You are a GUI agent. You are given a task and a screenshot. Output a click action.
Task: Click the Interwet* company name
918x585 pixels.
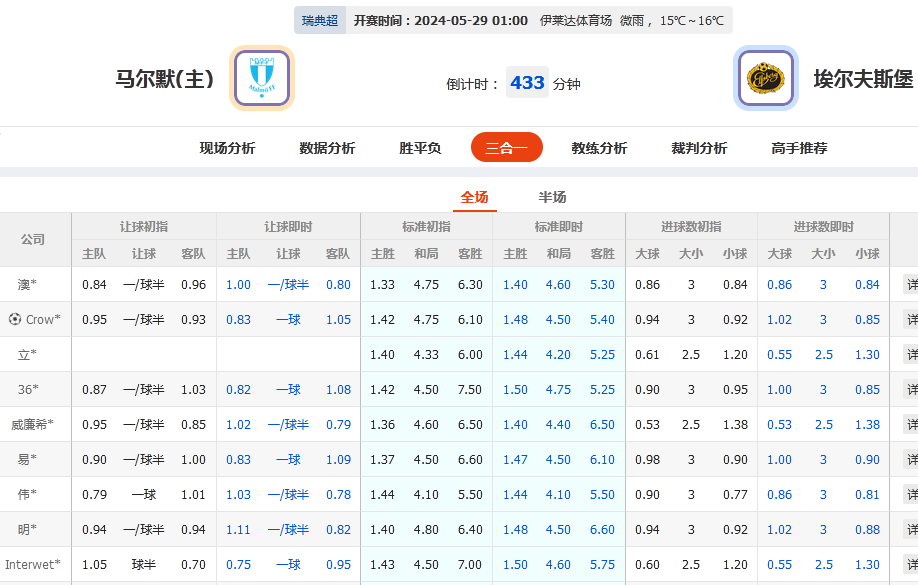(33, 565)
